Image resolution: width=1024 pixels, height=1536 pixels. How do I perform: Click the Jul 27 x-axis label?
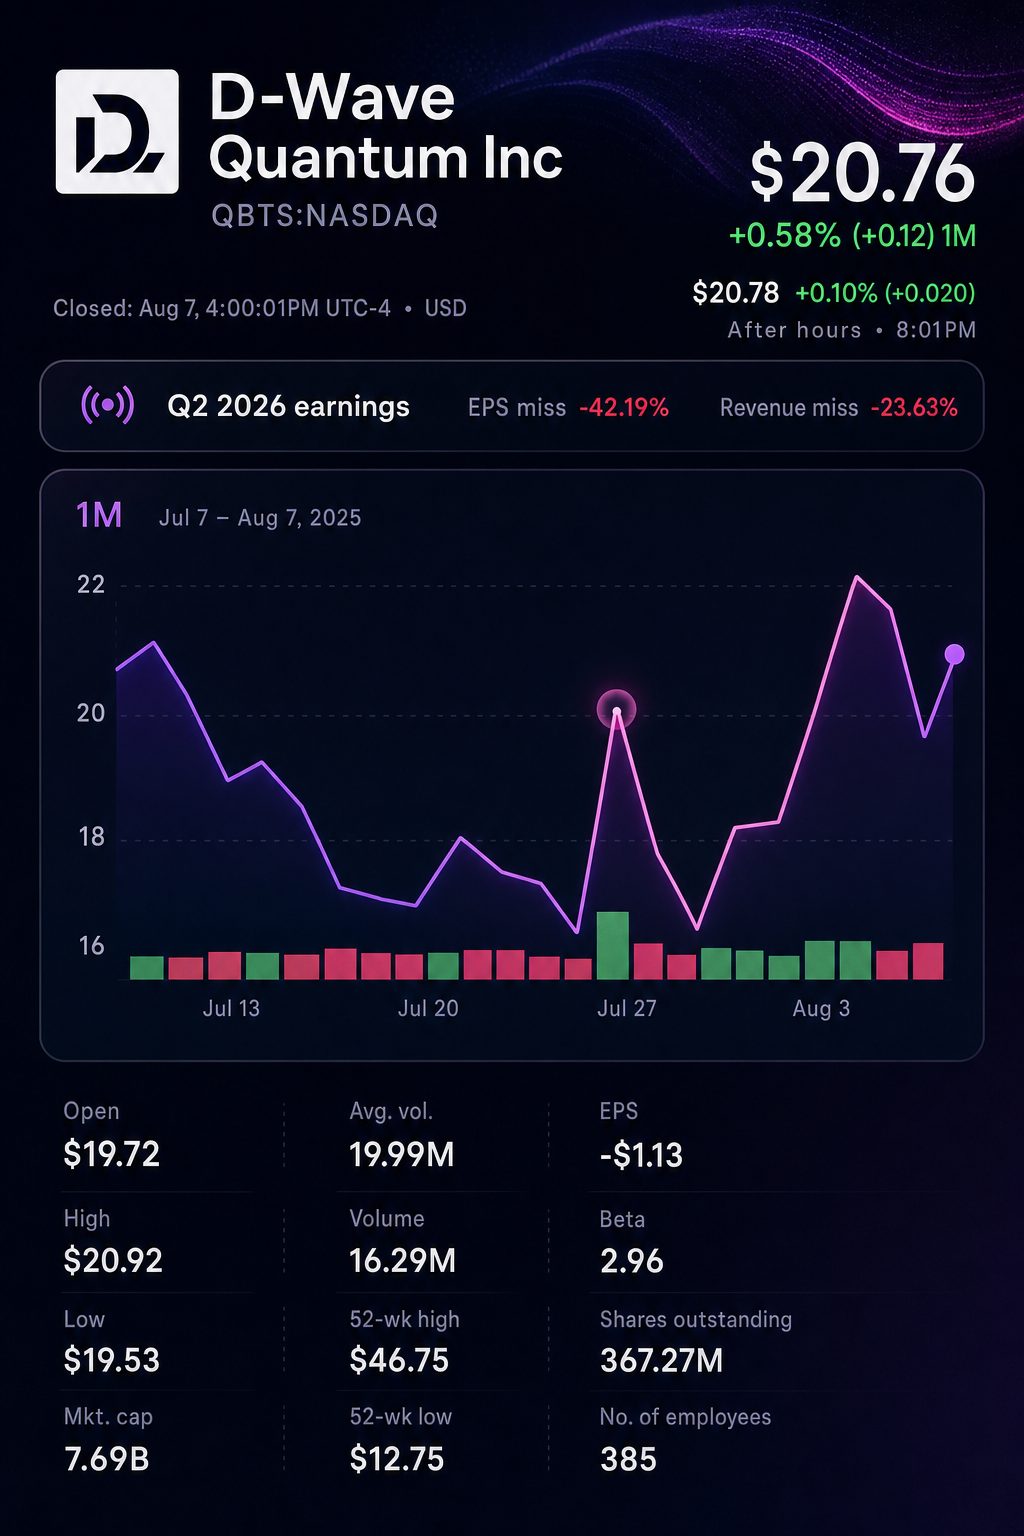coord(627,1008)
